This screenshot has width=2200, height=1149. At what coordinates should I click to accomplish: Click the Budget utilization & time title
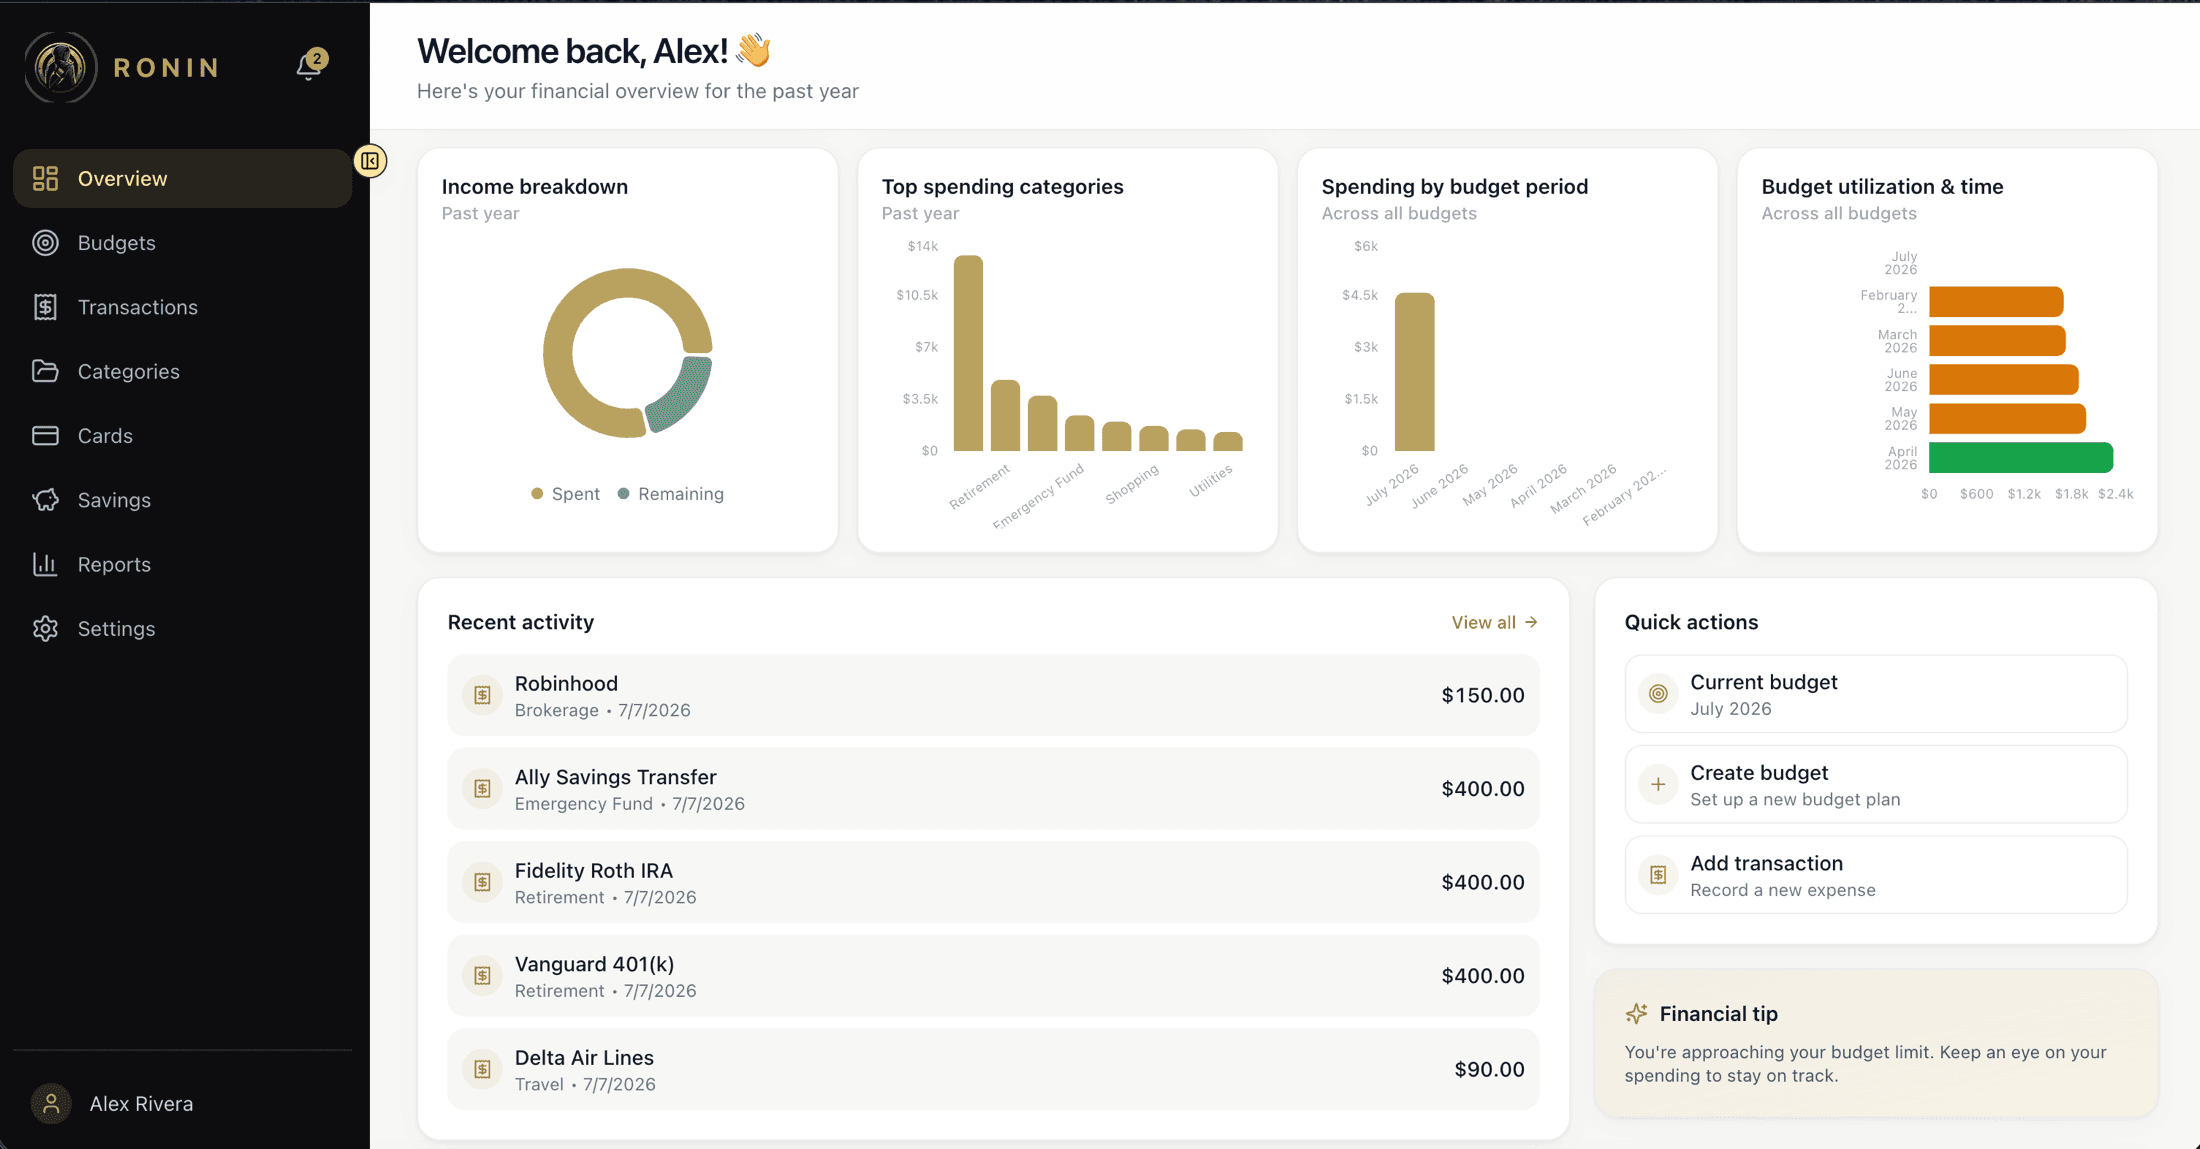point(1882,187)
